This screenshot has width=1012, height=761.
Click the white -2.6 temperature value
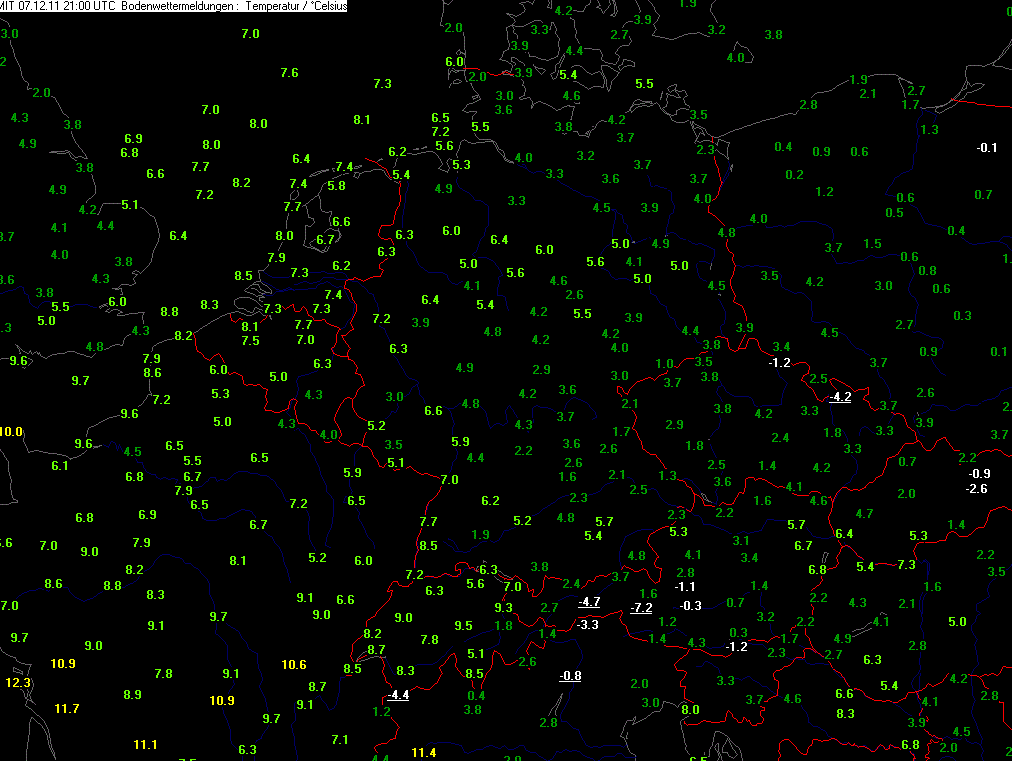[977, 489]
